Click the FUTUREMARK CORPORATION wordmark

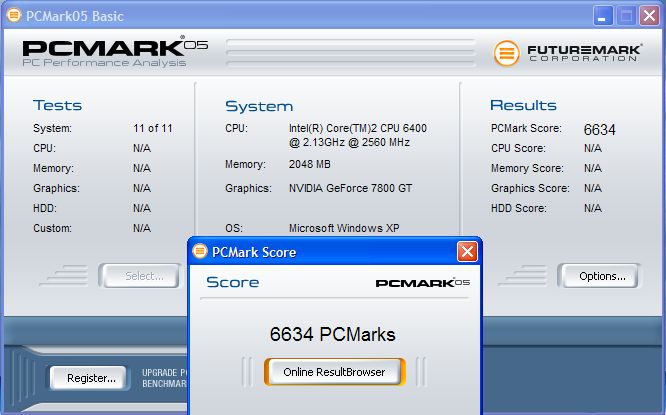pos(584,53)
